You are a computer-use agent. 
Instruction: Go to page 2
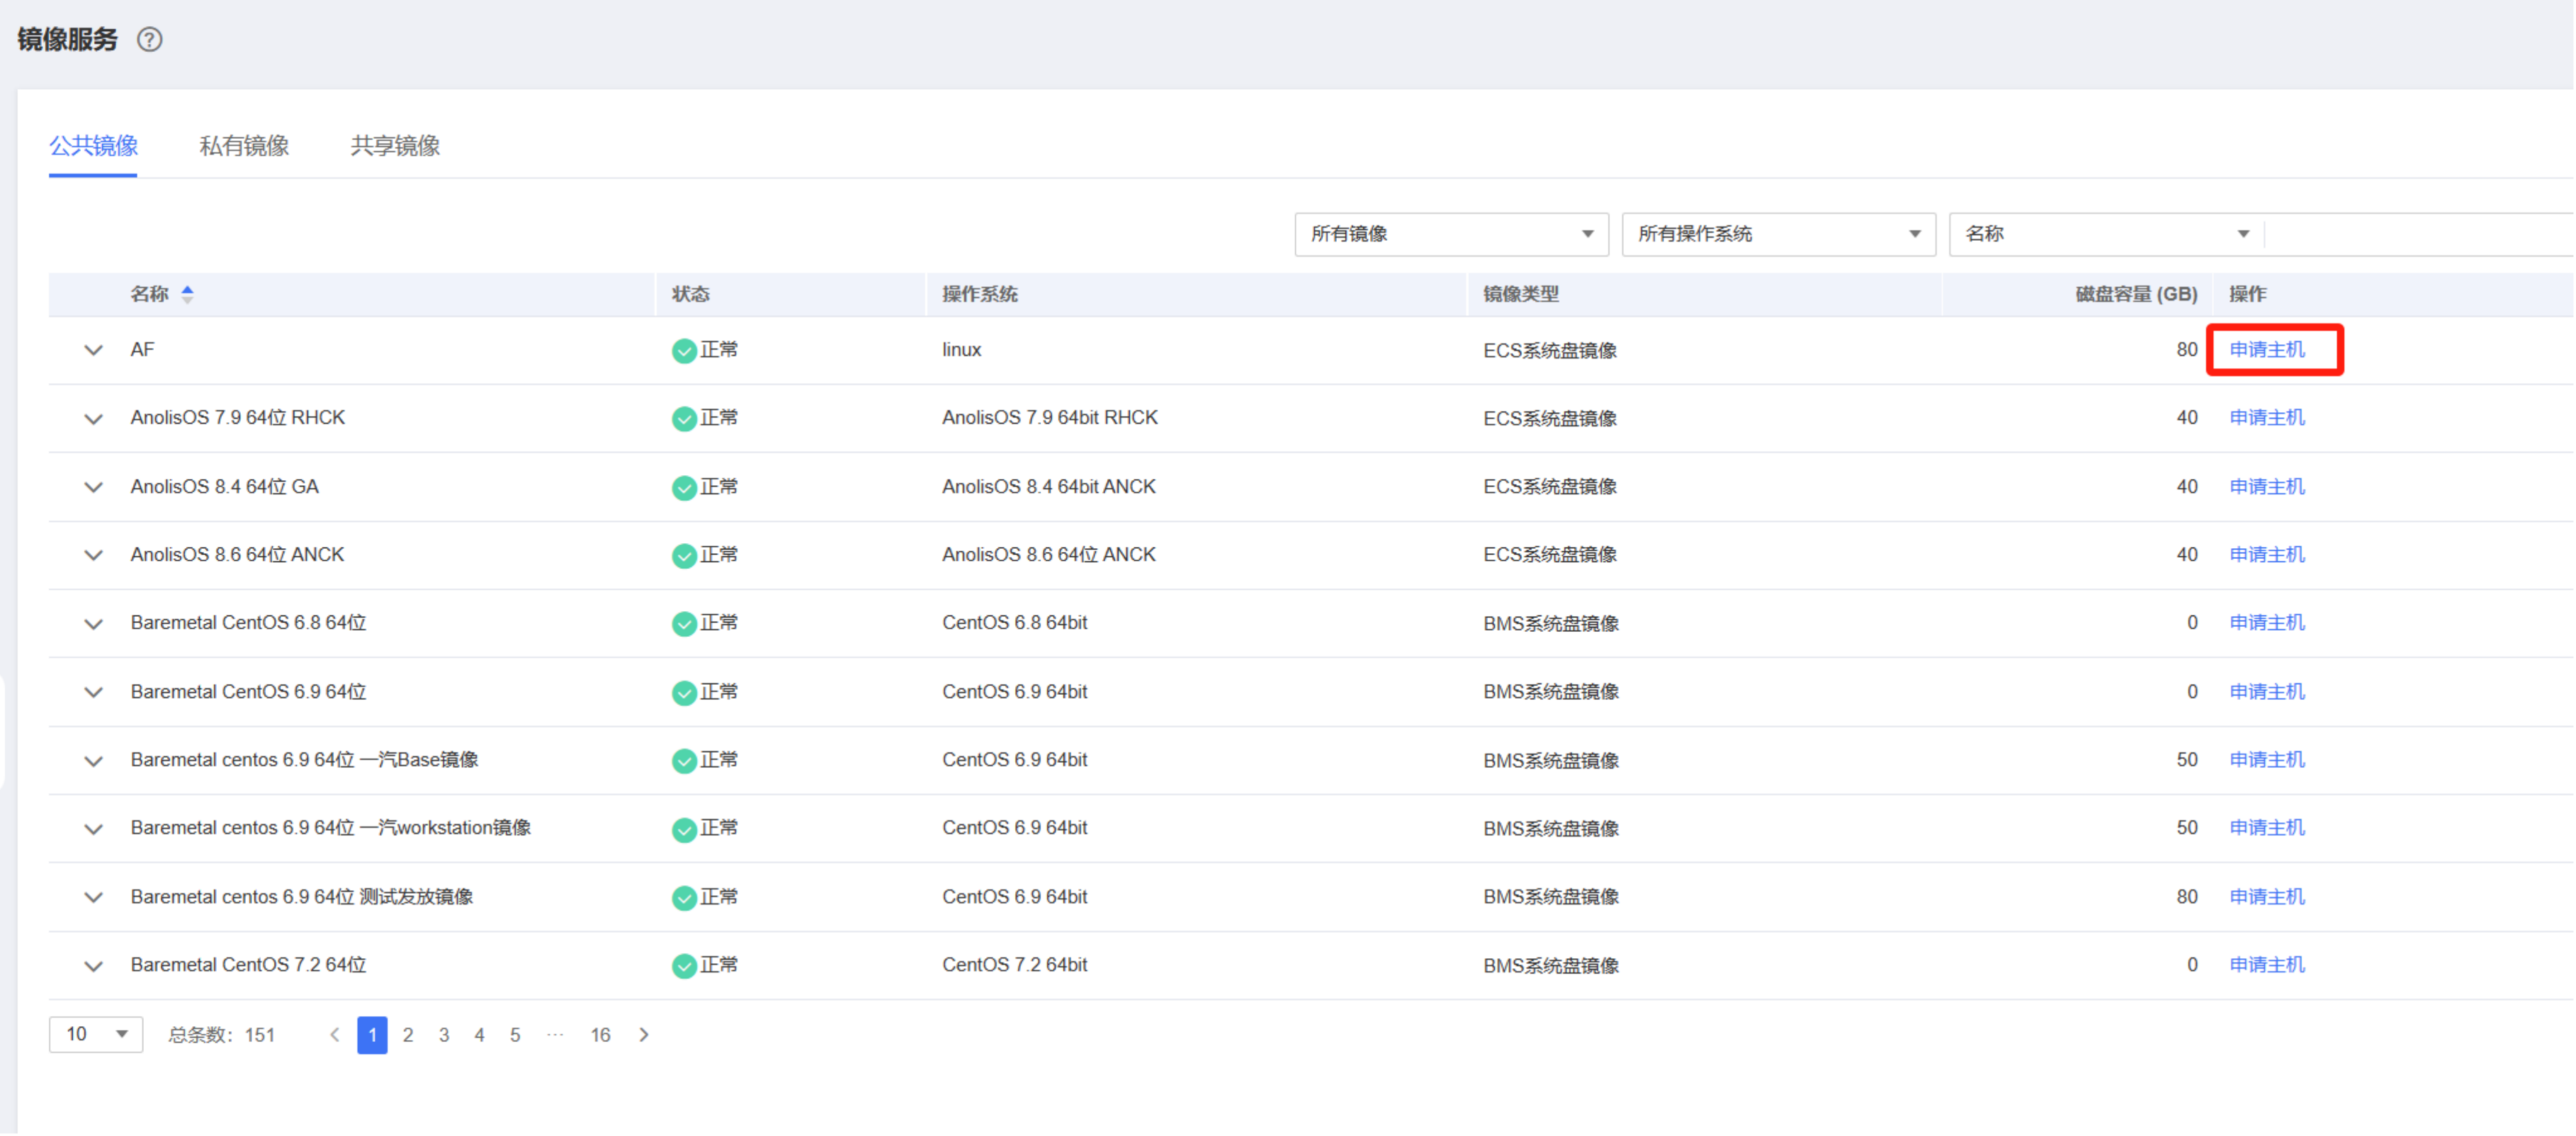click(x=408, y=1034)
